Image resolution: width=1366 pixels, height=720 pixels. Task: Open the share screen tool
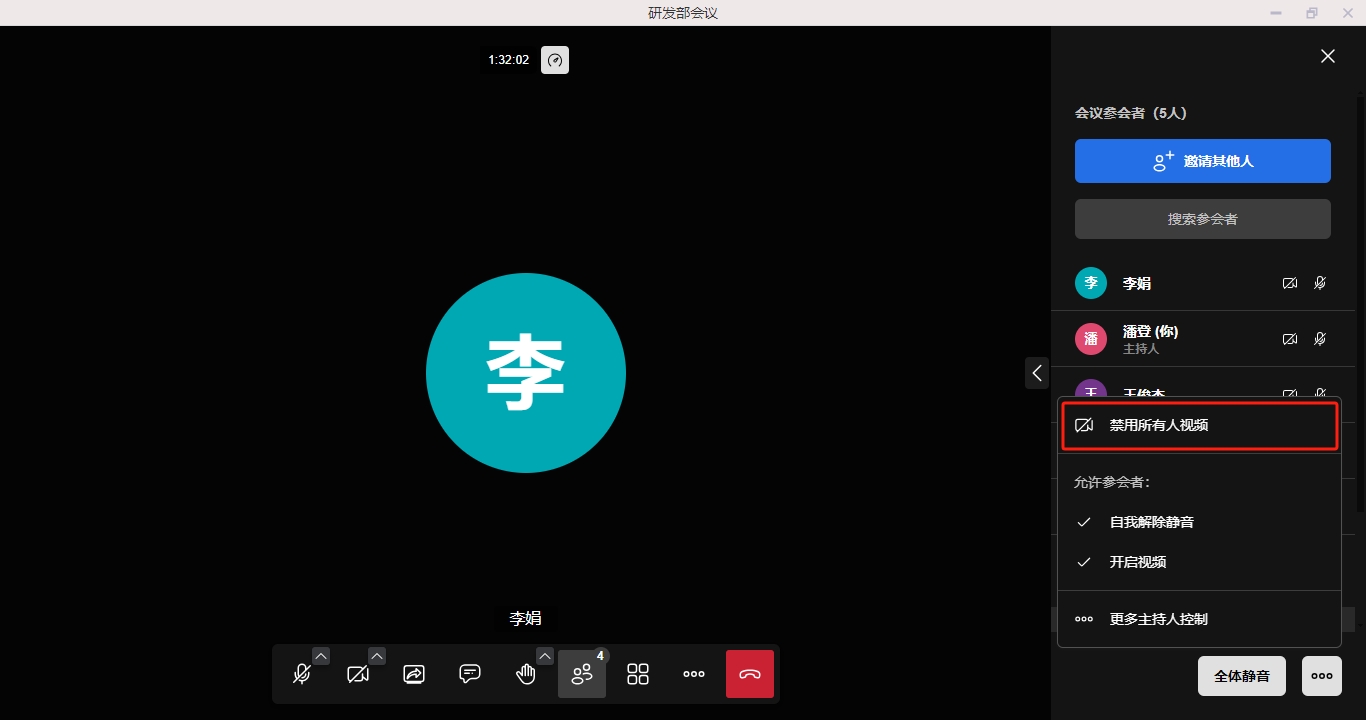(x=414, y=674)
